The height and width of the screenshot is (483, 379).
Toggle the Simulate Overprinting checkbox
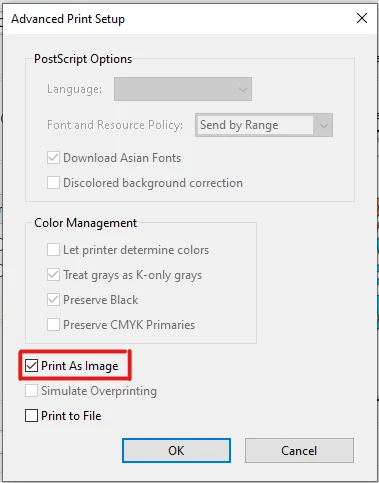pyautogui.click(x=31, y=391)
